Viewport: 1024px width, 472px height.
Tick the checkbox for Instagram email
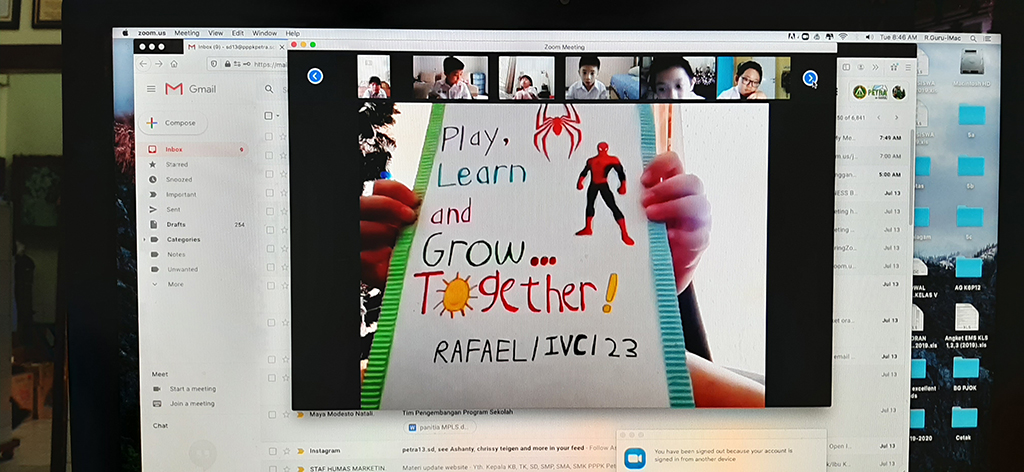270,451
